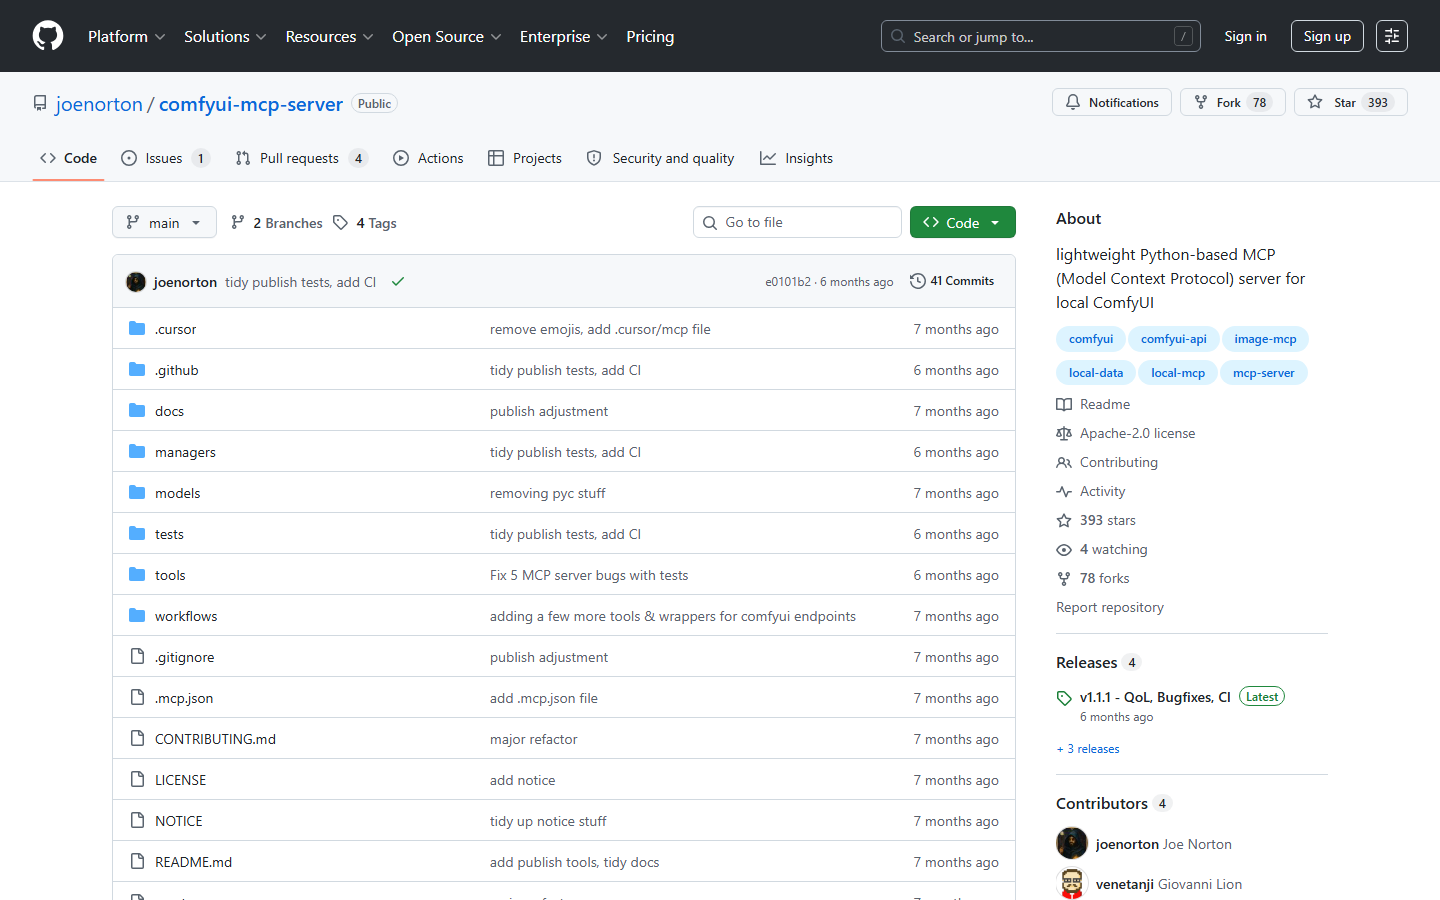Switch to the Pull requests tab
The image size is (1440, 900).
[x=302, y=158]
